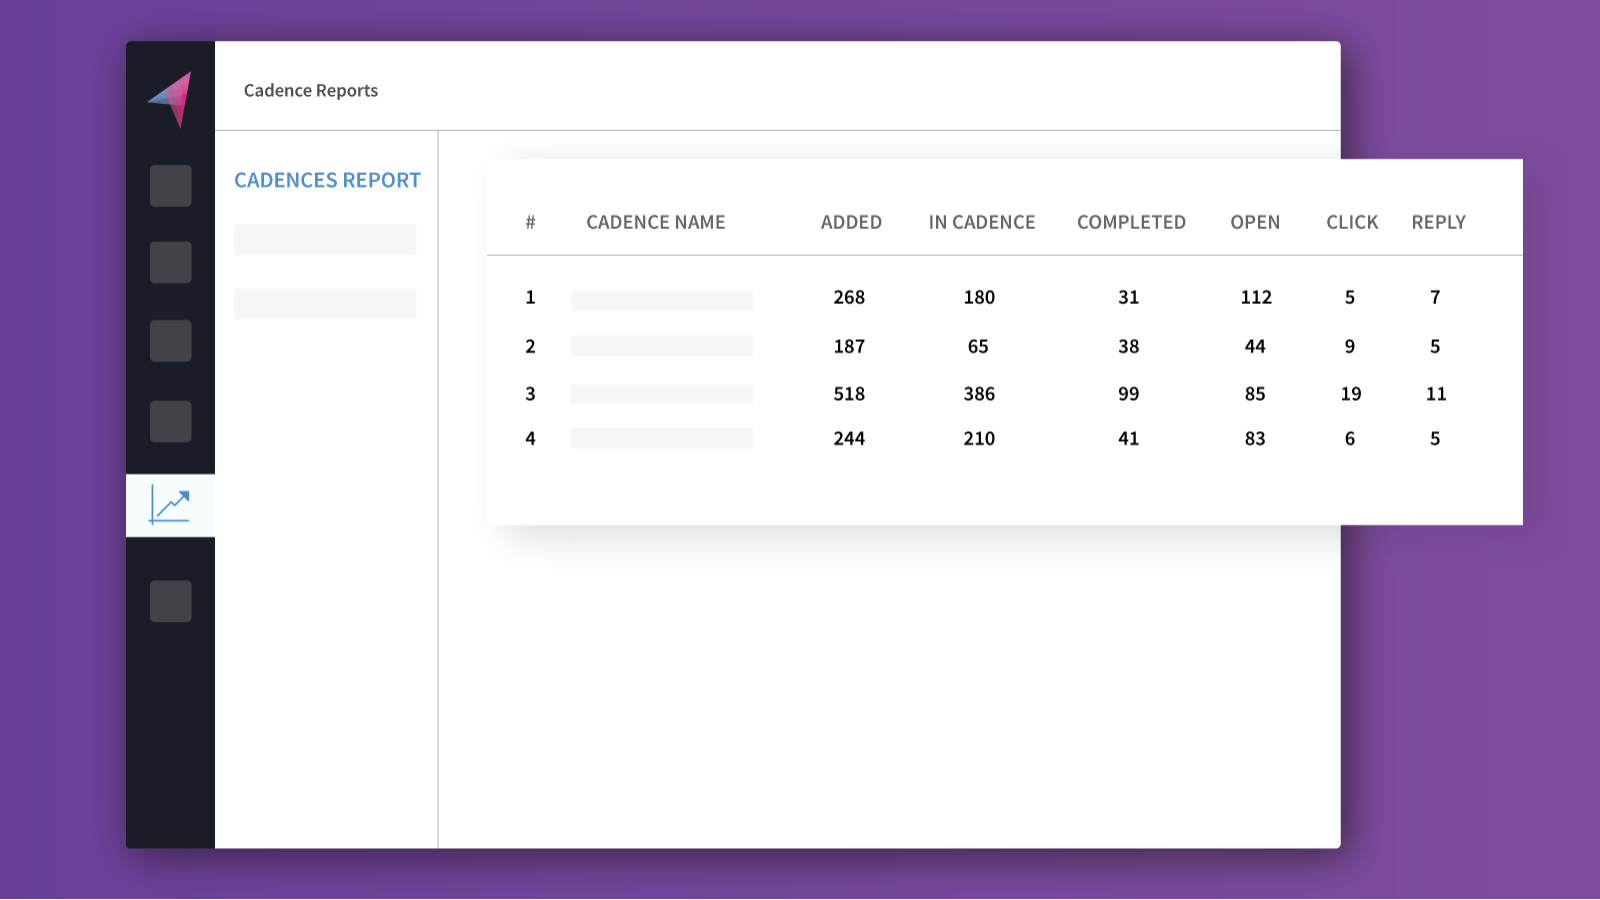This screenshot has width=1600, height=900.
Task: Open the fourth sidebar navigation icon
Action: tap(170, 421)
